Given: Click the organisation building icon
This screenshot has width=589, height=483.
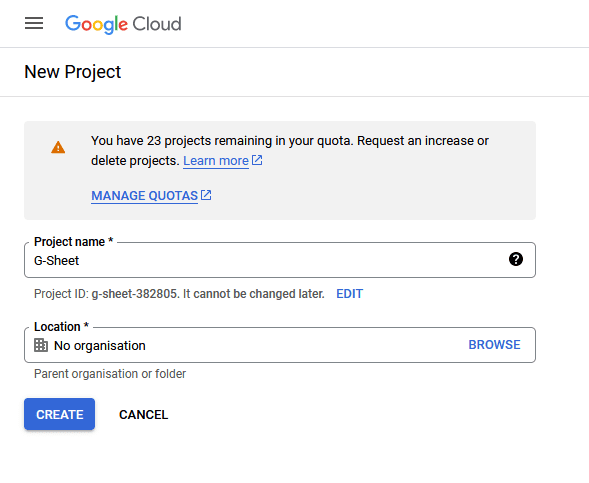Looking at the screenshot, I should point(41,345).
